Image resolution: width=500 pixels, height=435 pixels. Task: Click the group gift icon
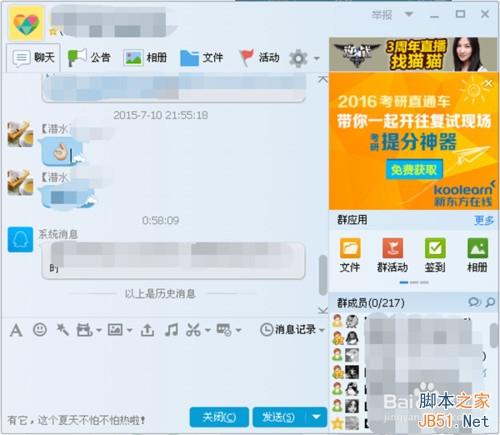(x=84, y=330)
